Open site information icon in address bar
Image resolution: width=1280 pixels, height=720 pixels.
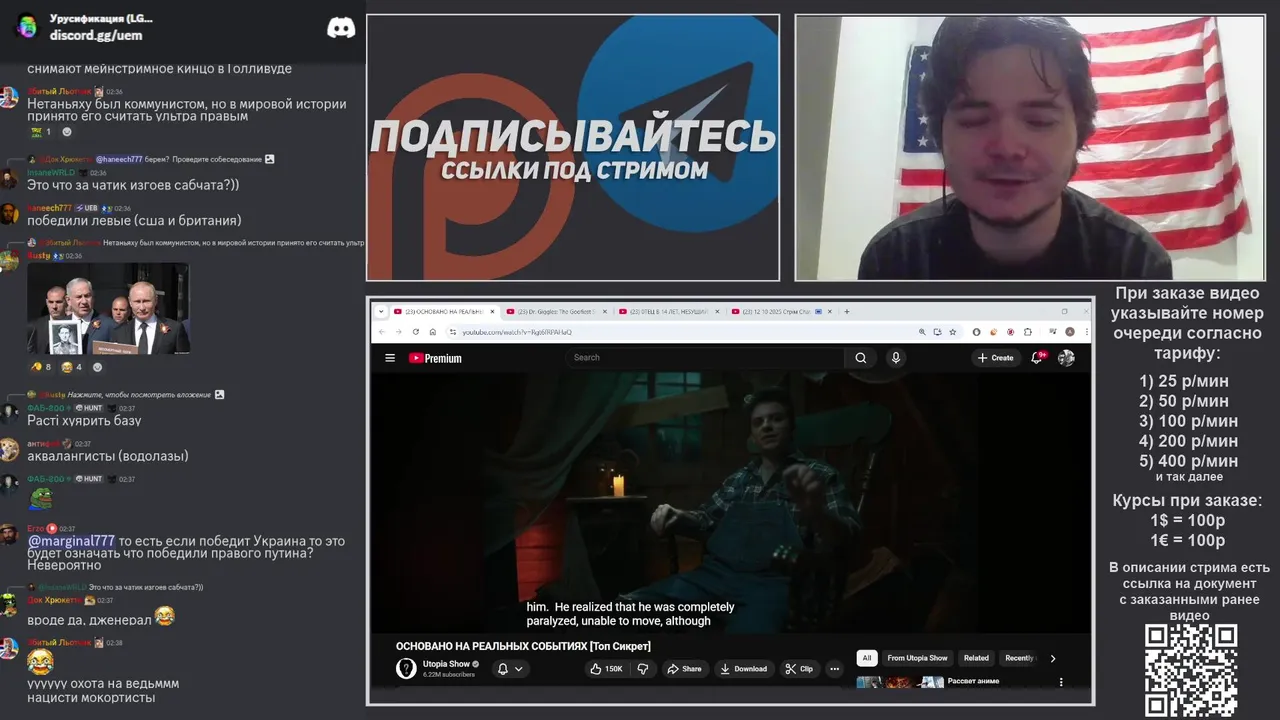451,332
